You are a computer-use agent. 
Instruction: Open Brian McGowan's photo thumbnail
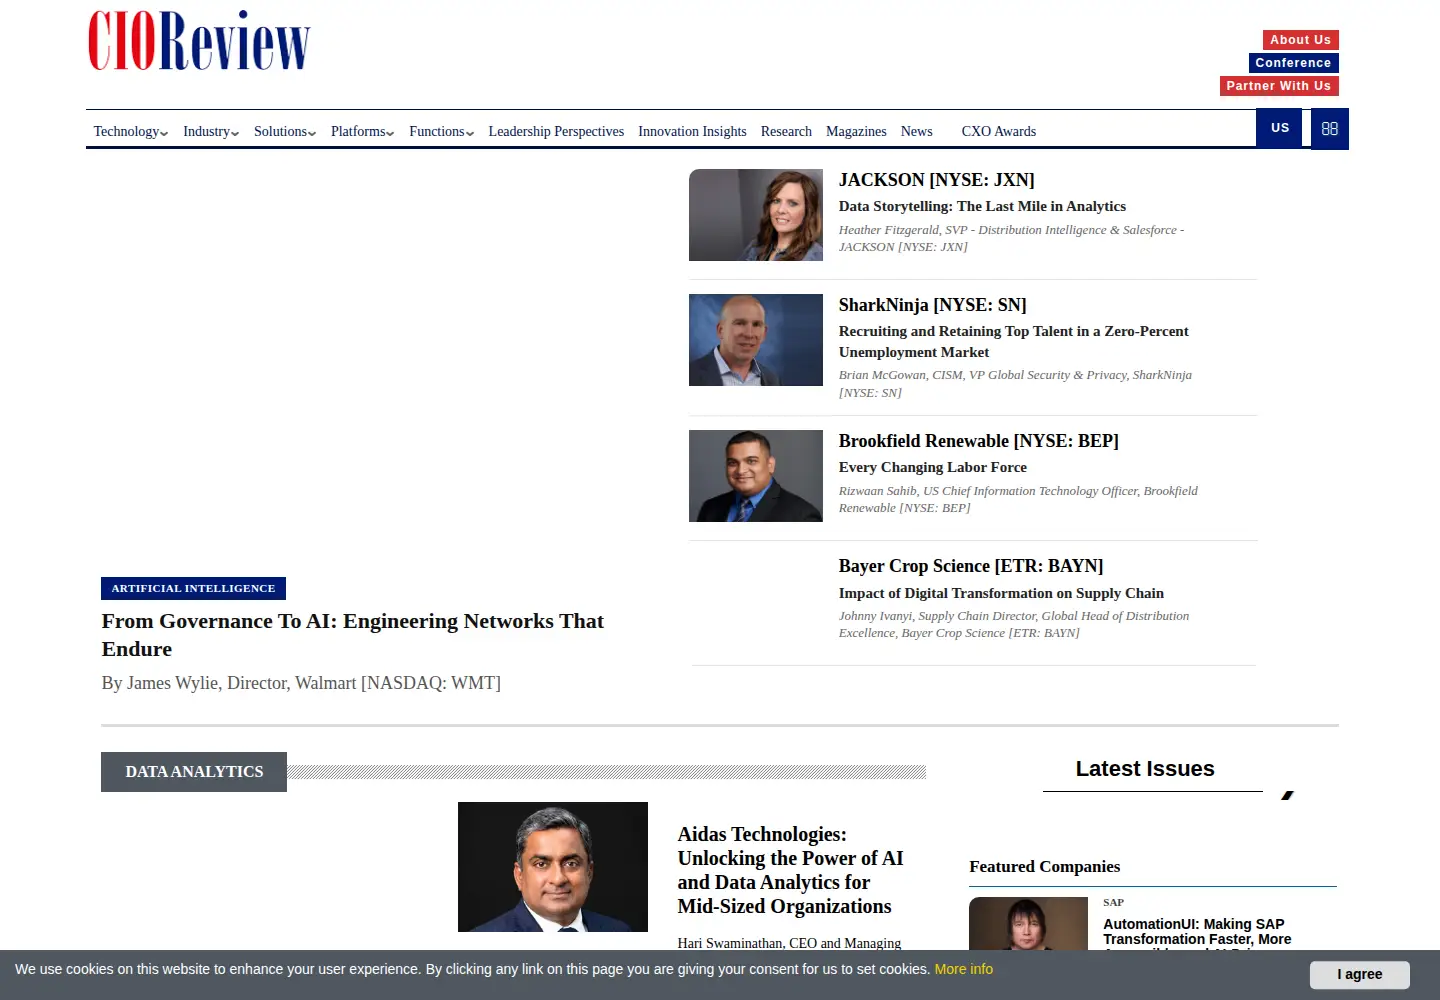(756, 340)
